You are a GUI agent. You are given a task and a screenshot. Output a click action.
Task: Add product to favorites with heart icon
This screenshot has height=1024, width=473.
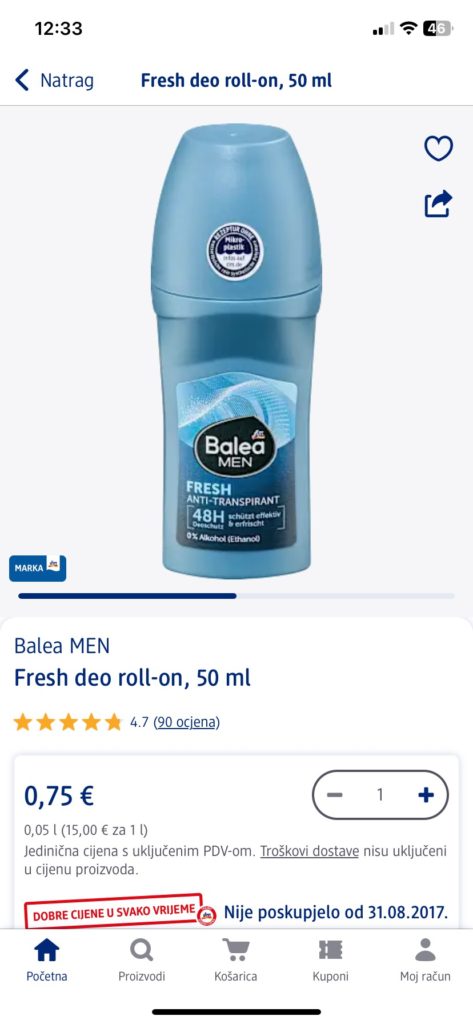[438, 148]
